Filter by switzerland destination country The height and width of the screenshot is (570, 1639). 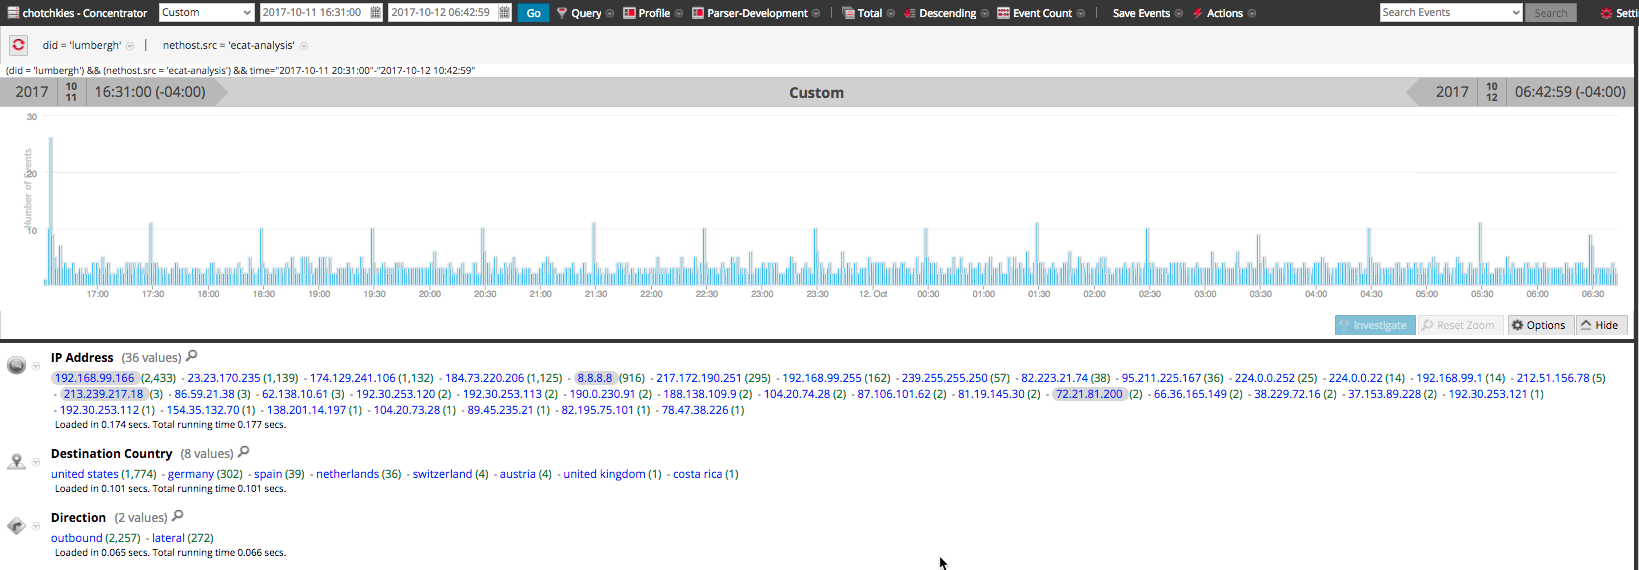[x=442, y=474]
